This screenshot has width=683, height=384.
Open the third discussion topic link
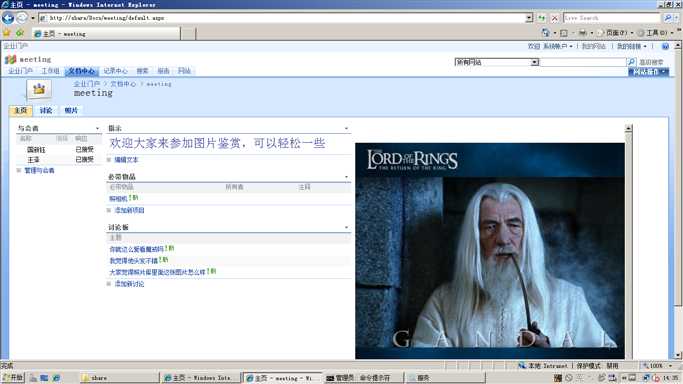(x=157, y=272)
